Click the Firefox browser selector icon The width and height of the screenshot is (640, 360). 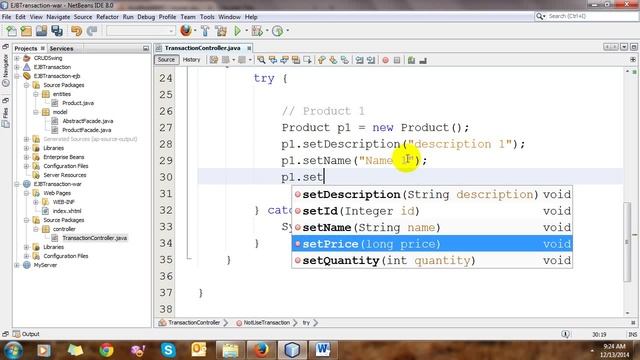click(186, 30)
